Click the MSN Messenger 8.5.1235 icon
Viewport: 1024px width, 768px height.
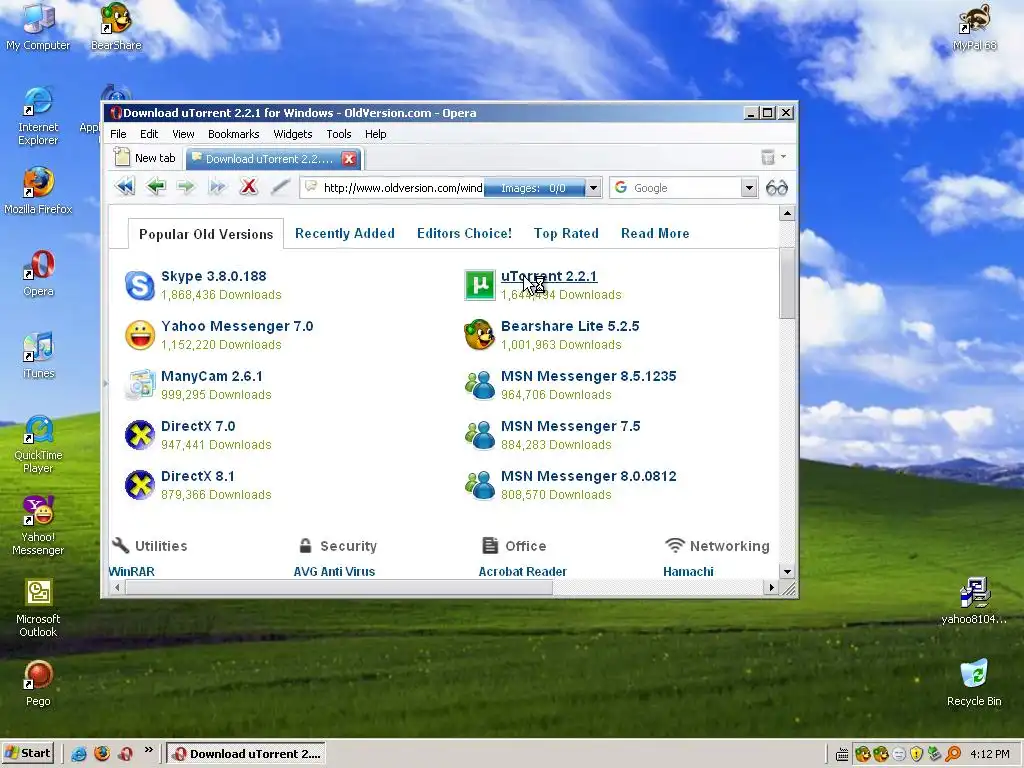tap(480, 385)
